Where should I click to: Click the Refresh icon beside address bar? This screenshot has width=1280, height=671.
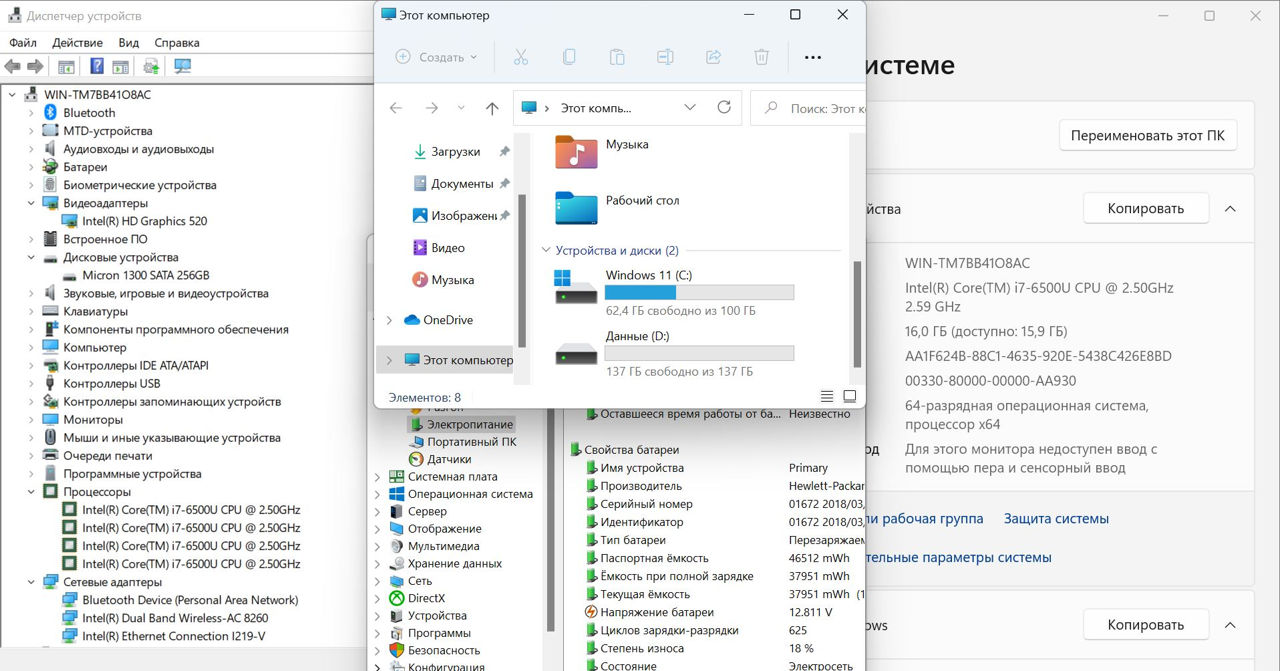coord(724,108)
